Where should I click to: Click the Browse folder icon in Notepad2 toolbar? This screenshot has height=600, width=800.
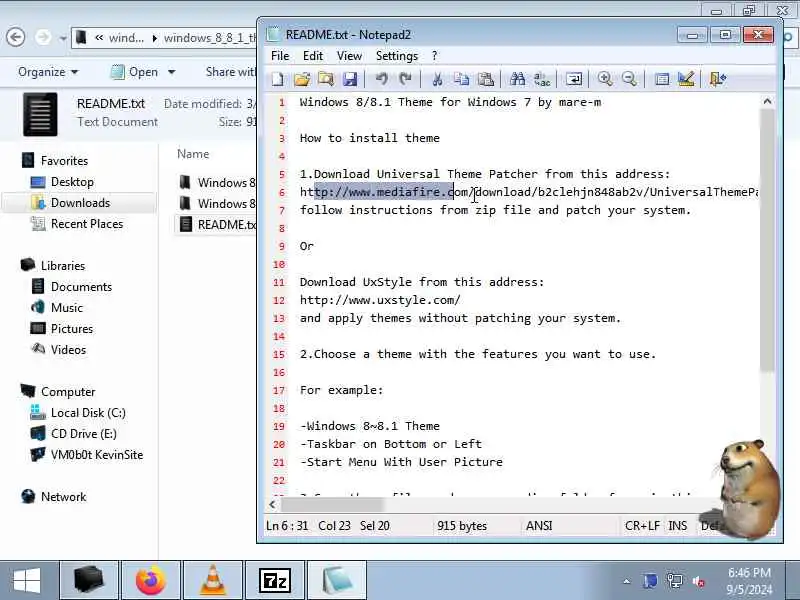(x=326, y=79)
